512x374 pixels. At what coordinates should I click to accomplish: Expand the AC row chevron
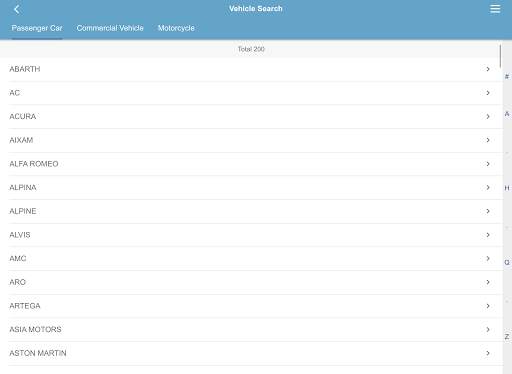tap(488, 93)
